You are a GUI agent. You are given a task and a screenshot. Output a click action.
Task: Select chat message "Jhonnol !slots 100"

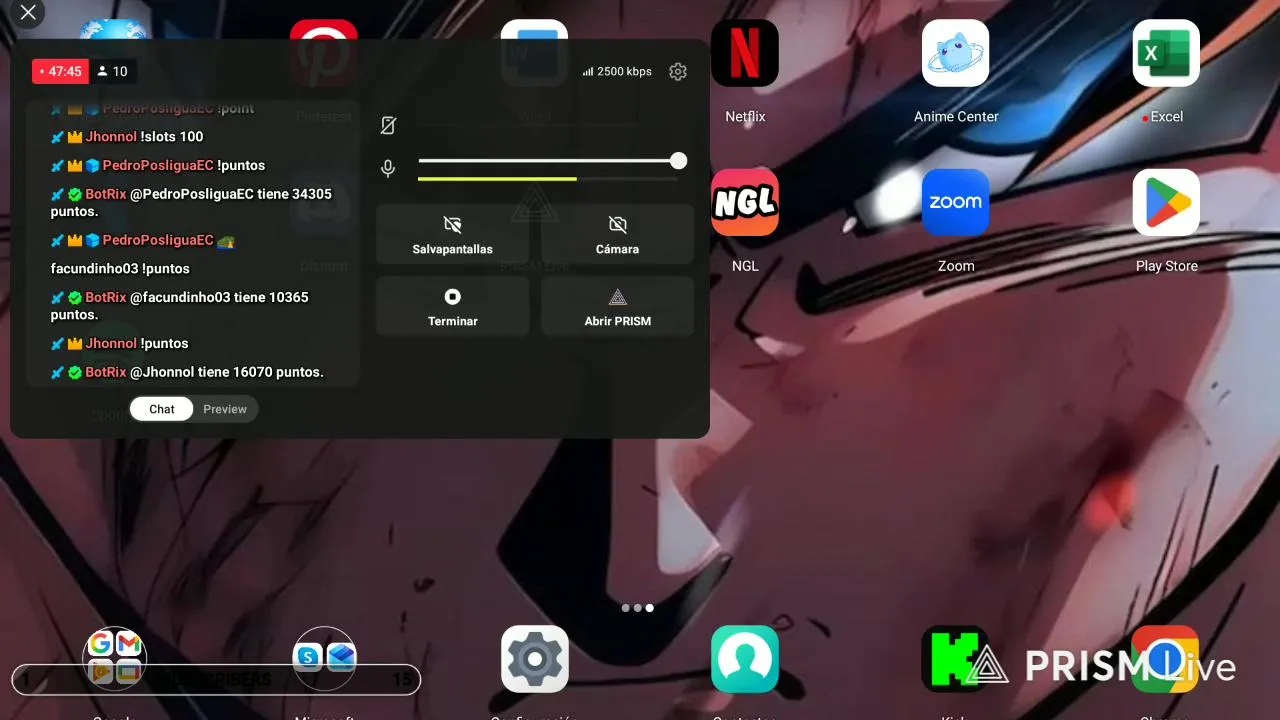(127, 137)
